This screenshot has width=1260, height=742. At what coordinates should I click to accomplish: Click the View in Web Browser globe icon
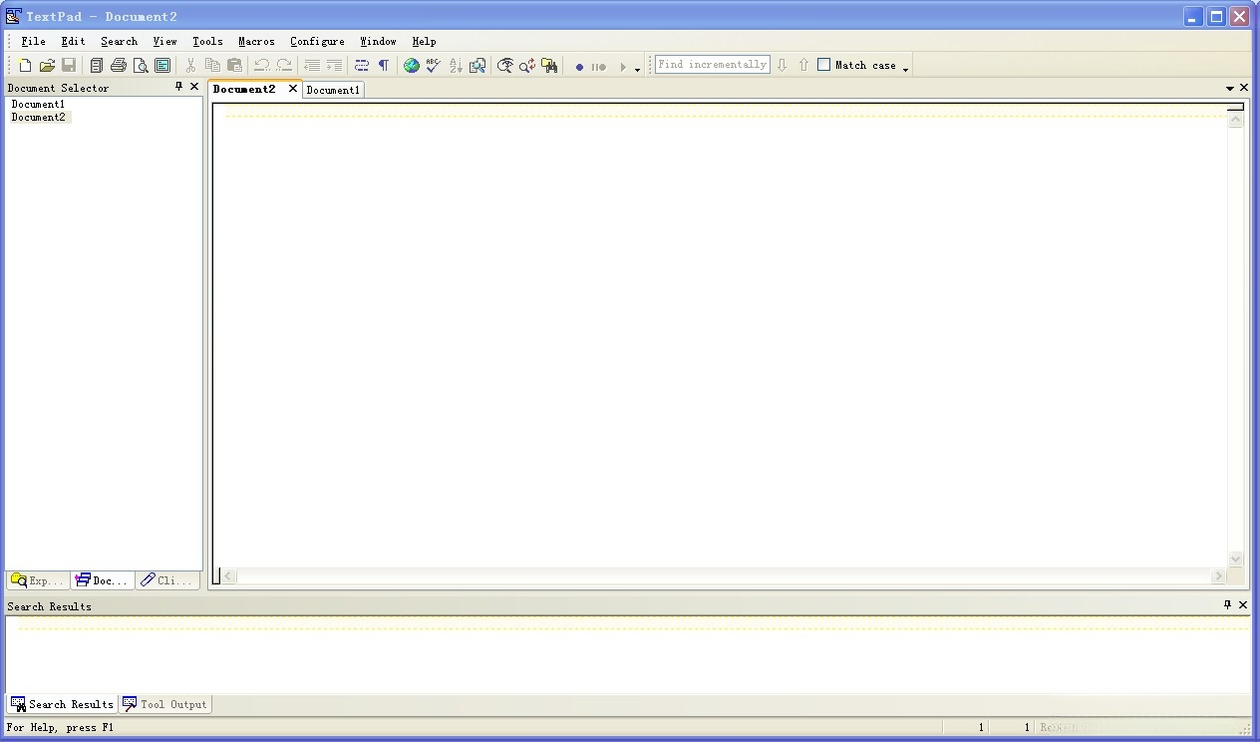click(x=411, y=65)
